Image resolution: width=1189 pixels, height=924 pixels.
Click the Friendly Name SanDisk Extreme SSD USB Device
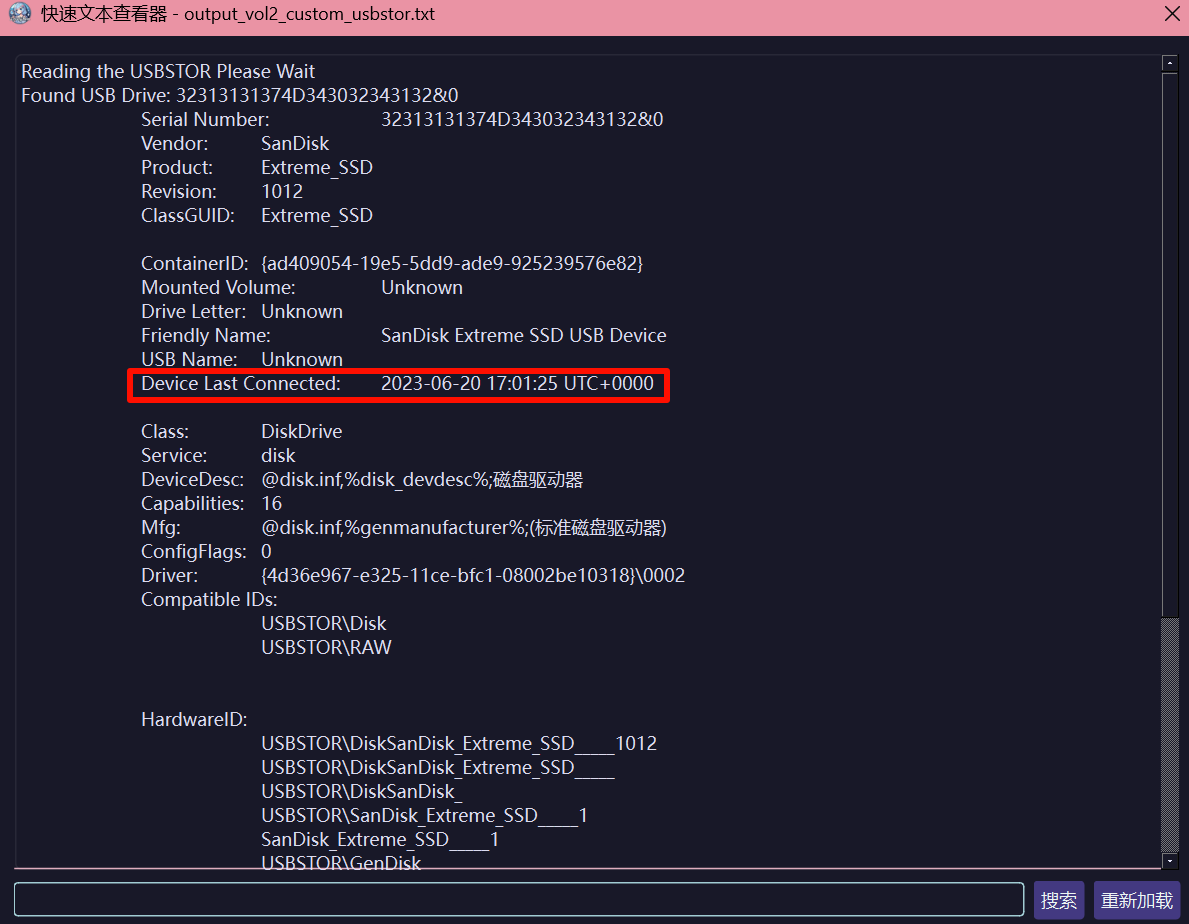pos(523,336)
